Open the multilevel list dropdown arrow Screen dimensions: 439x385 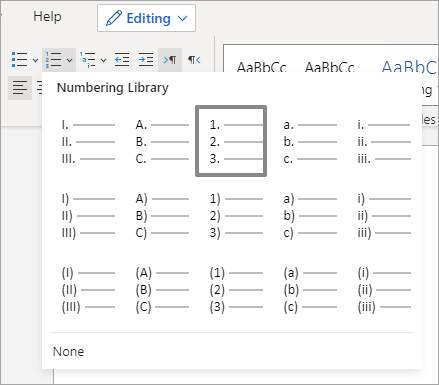[103, 60]
